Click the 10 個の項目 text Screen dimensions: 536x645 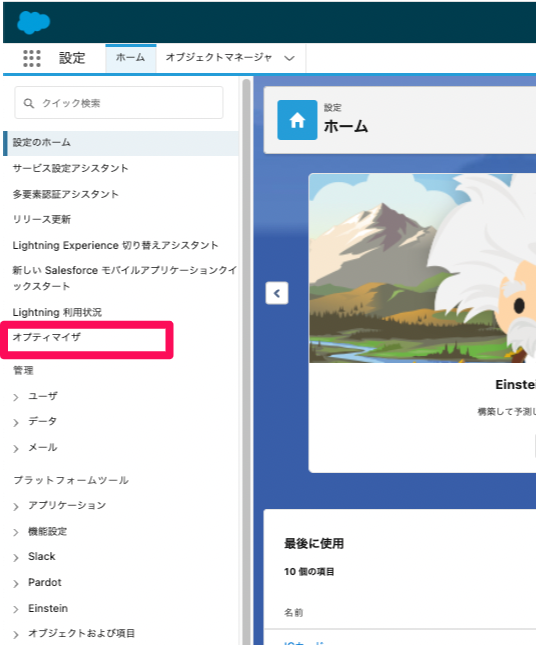tap(309, 572)
